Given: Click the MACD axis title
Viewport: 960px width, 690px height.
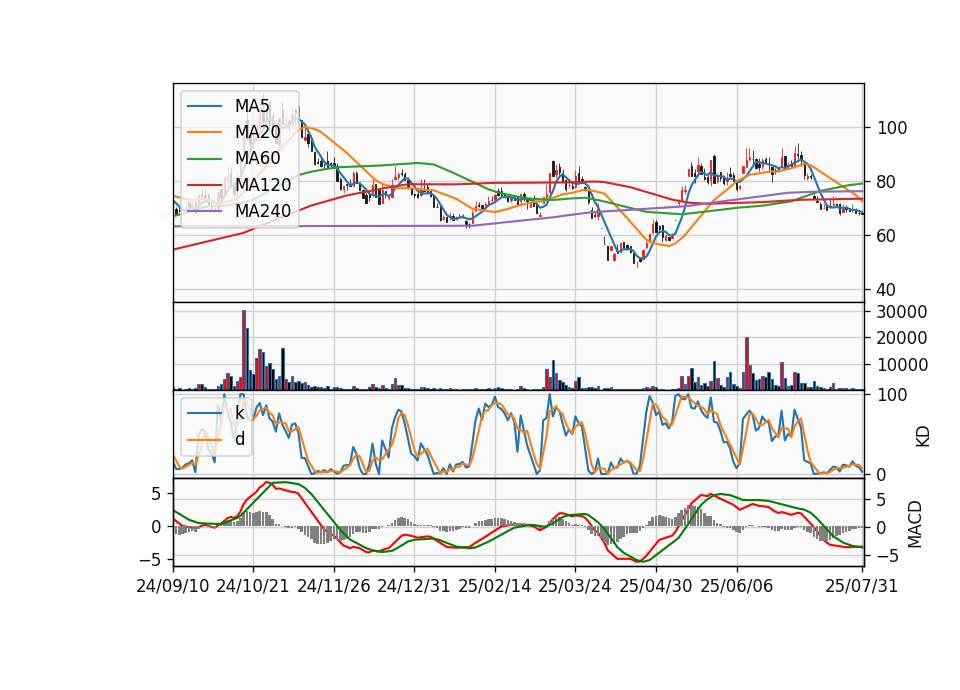Looking at the screenshot, I should click(x=915, y=524).
